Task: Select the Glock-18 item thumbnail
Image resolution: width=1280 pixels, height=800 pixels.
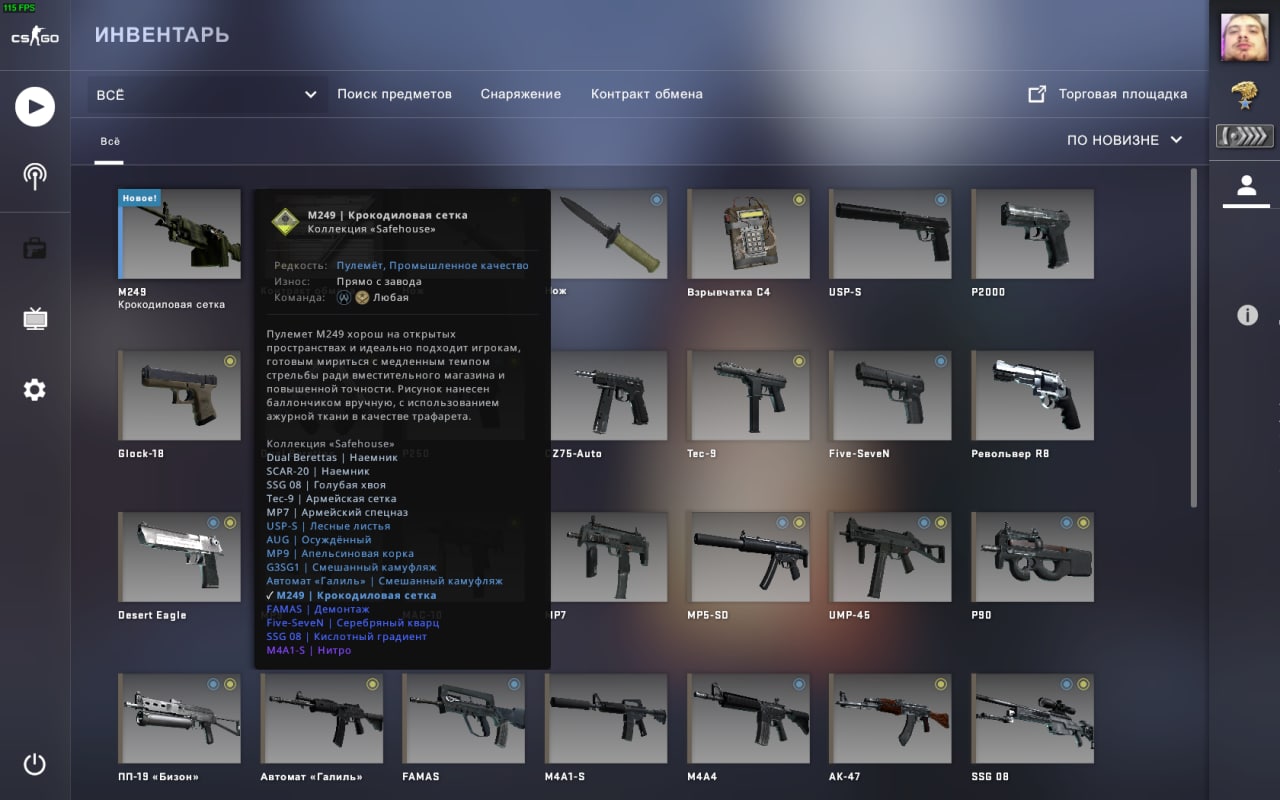Action: (179, 395)
